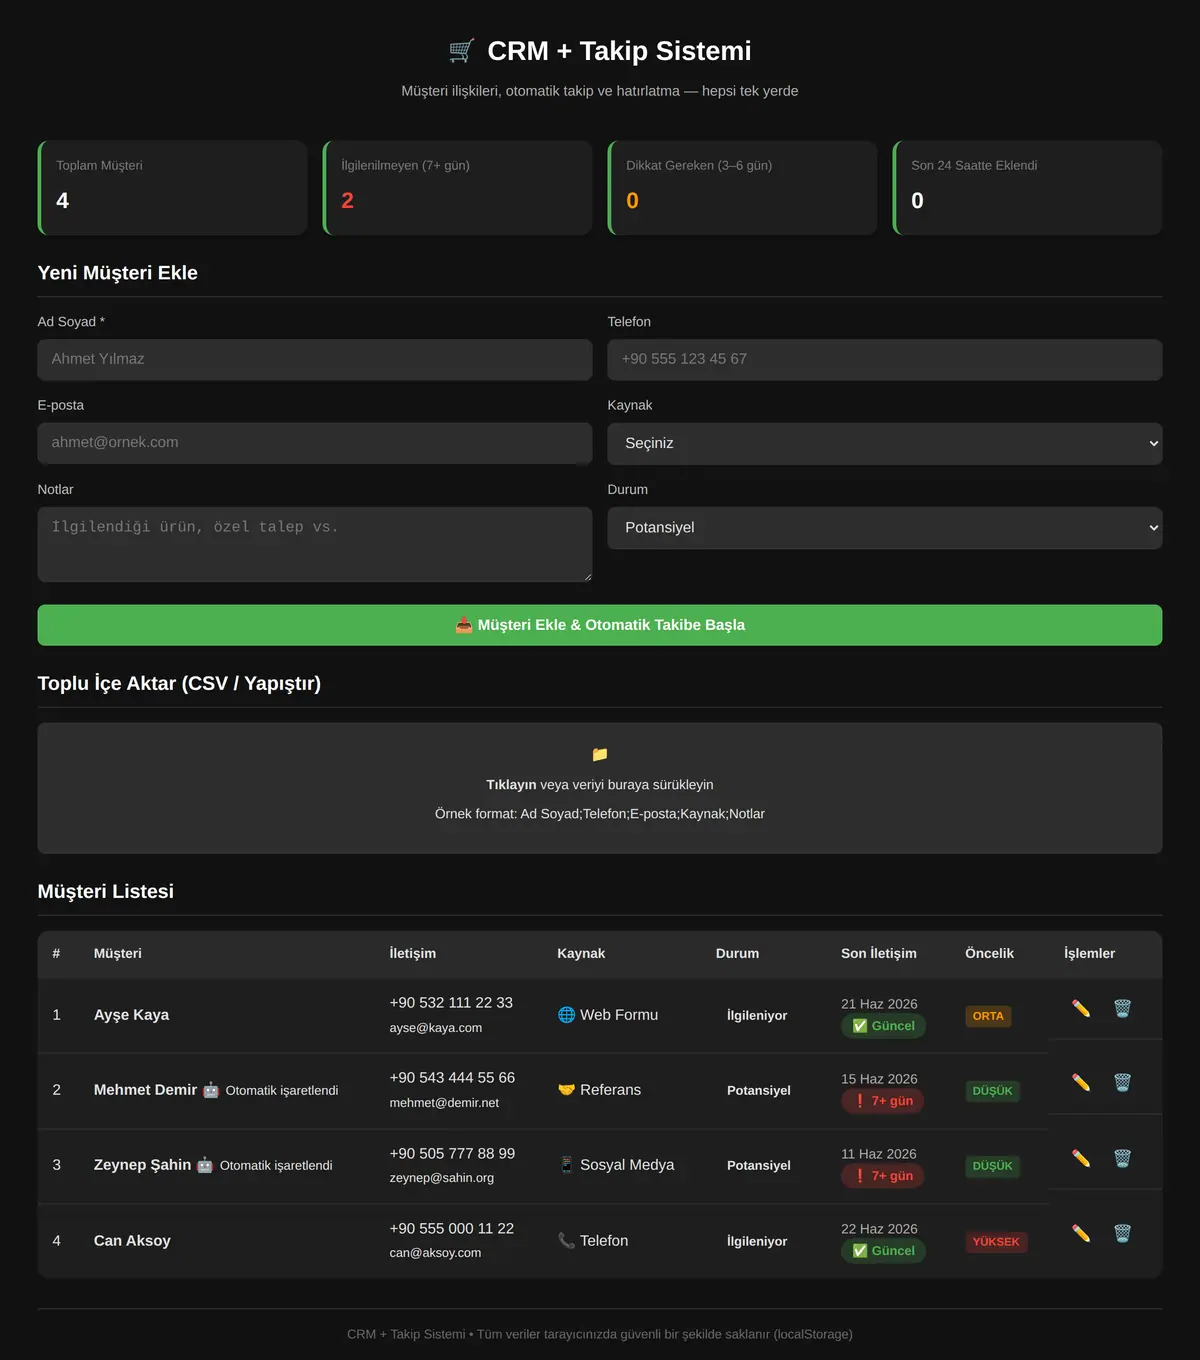This screenshot has width=1200, height=1360.
Task: Remove Mehmet Demir via trash icon
Action: pyautogui.click(x=1122, y=1082)
